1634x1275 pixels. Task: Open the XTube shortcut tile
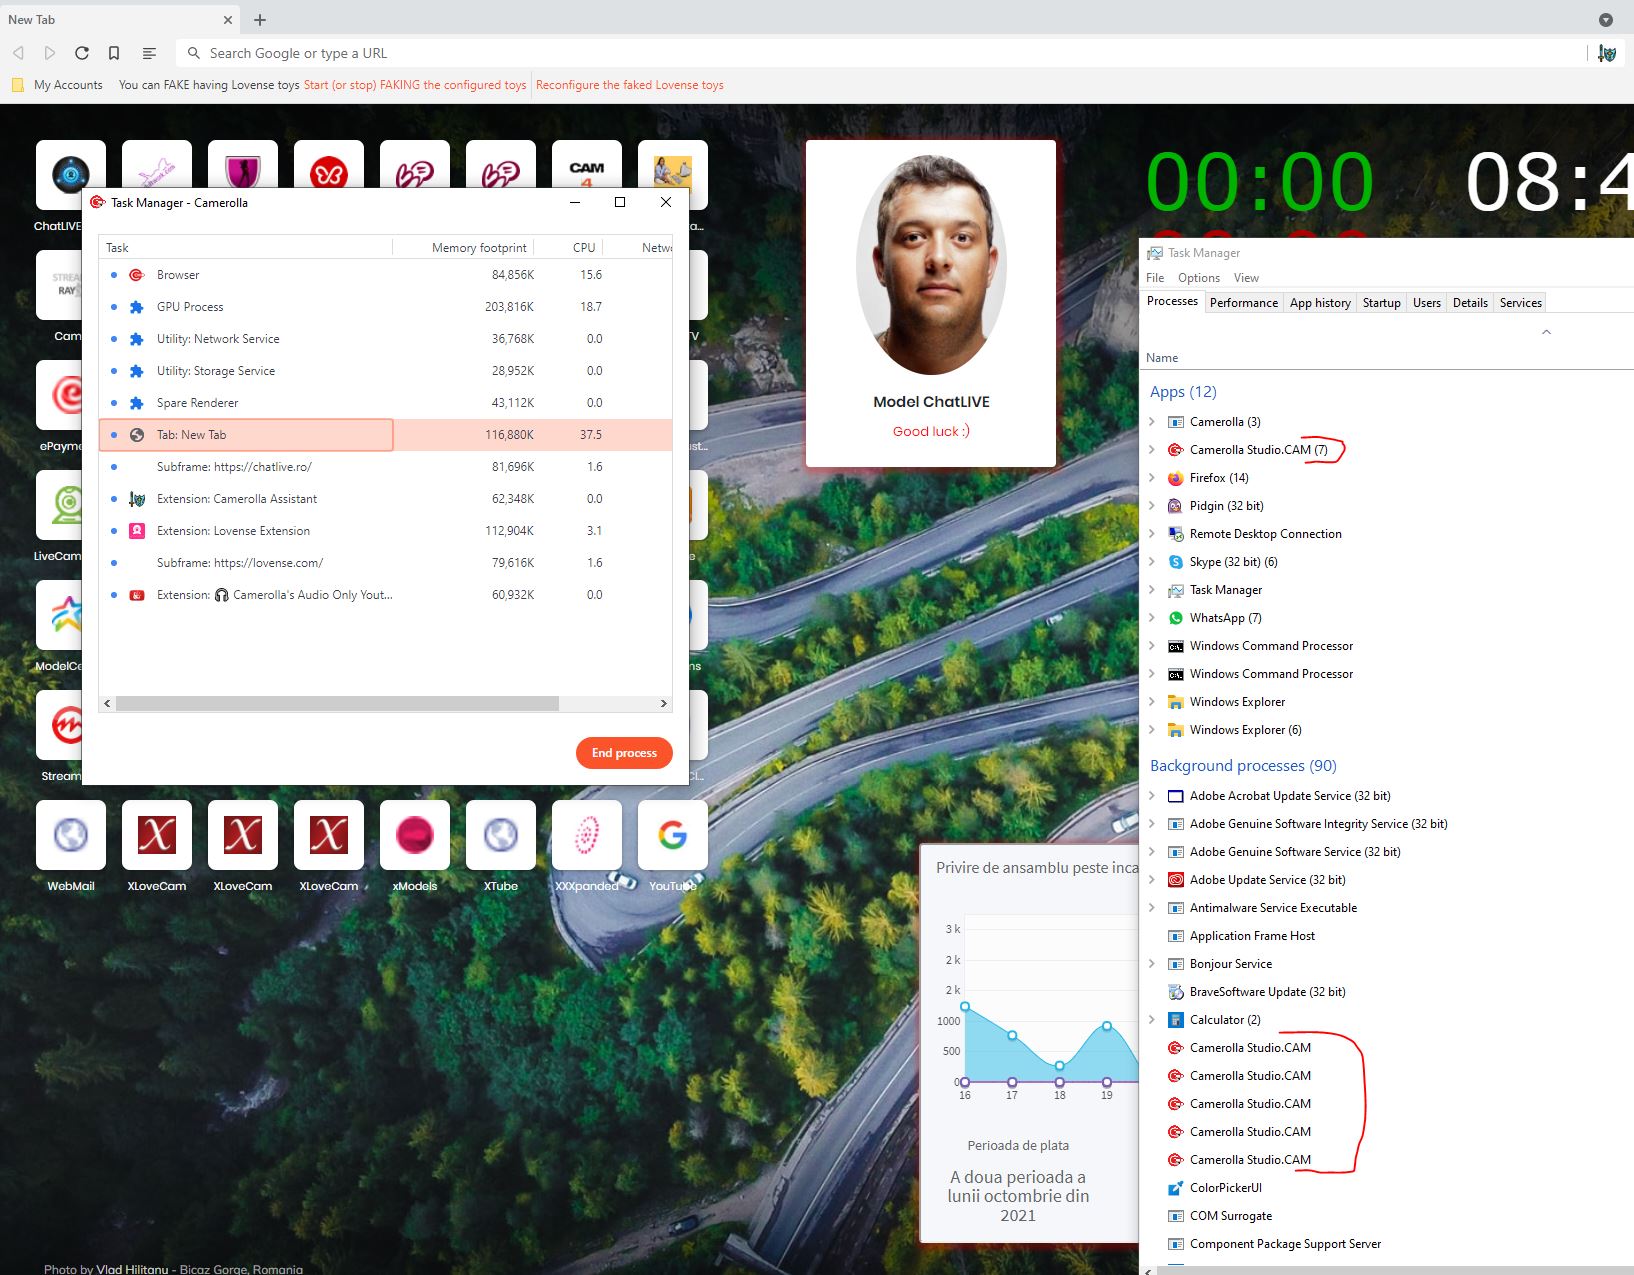tap(501, 835)
